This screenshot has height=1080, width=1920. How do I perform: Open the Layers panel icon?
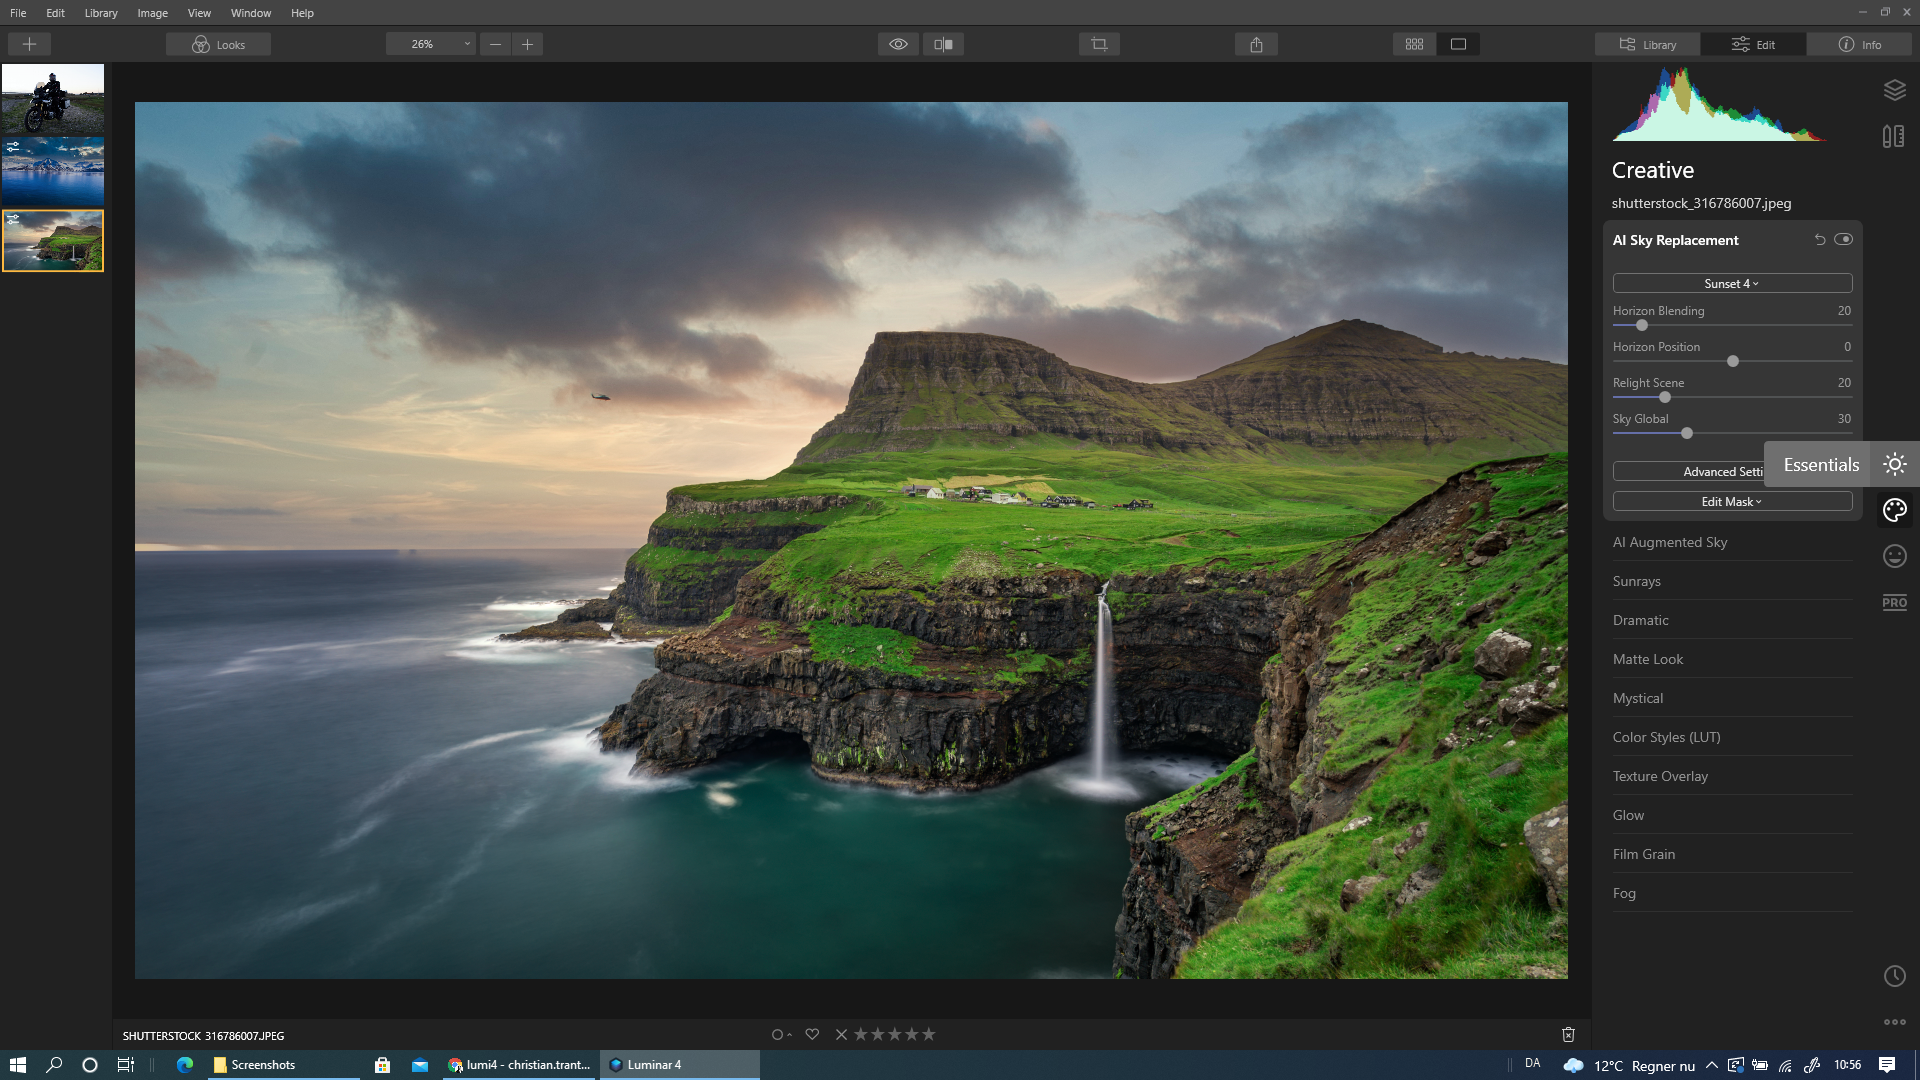pyautogui.click(x=1895, y=89)
